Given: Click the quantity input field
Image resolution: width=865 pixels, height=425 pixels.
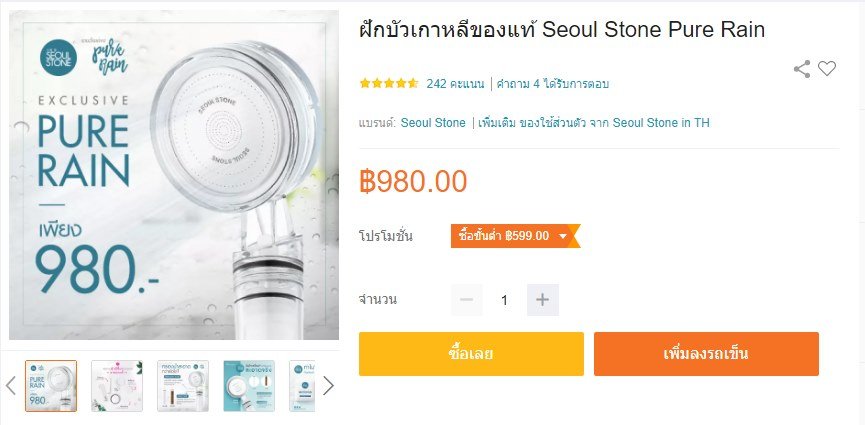Looking at the screenshot, I should pos(504,299).
